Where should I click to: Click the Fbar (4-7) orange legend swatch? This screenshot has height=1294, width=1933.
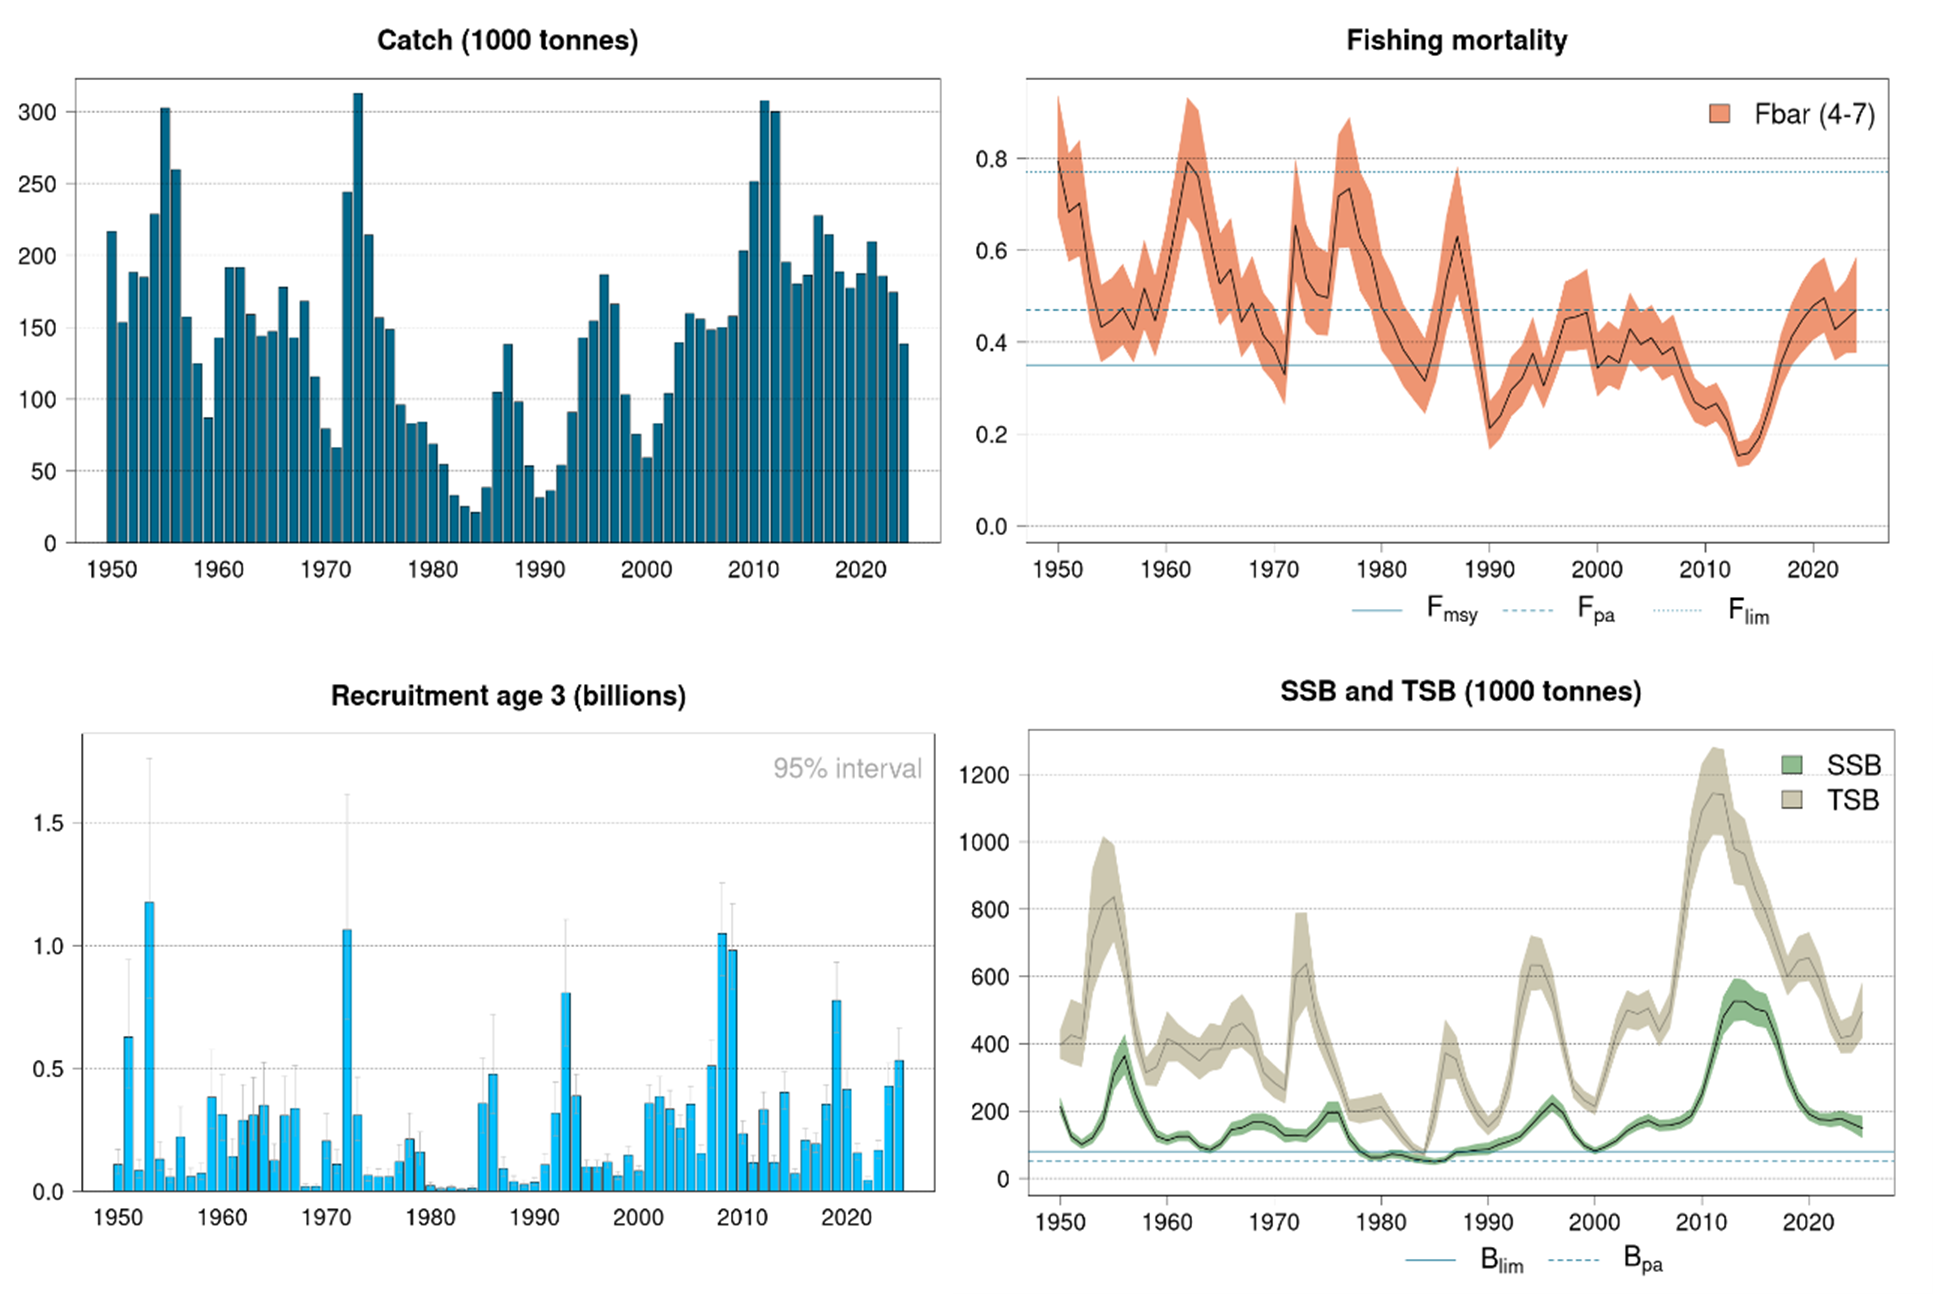pyautogui.click(x=1719, y=113)
